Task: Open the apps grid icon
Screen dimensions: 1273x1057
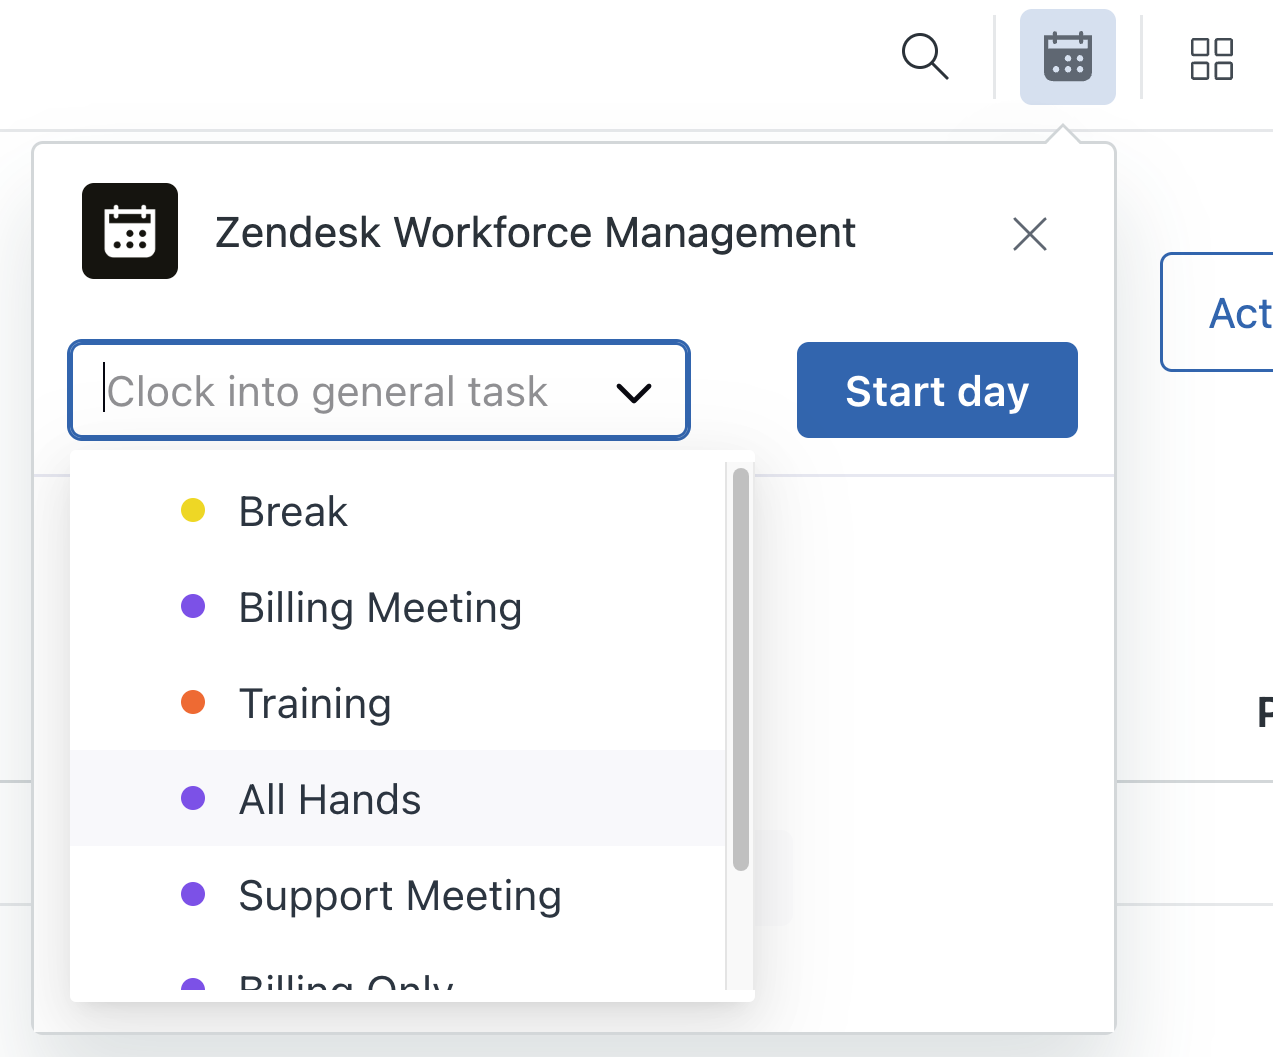Action: [1211, 59]
